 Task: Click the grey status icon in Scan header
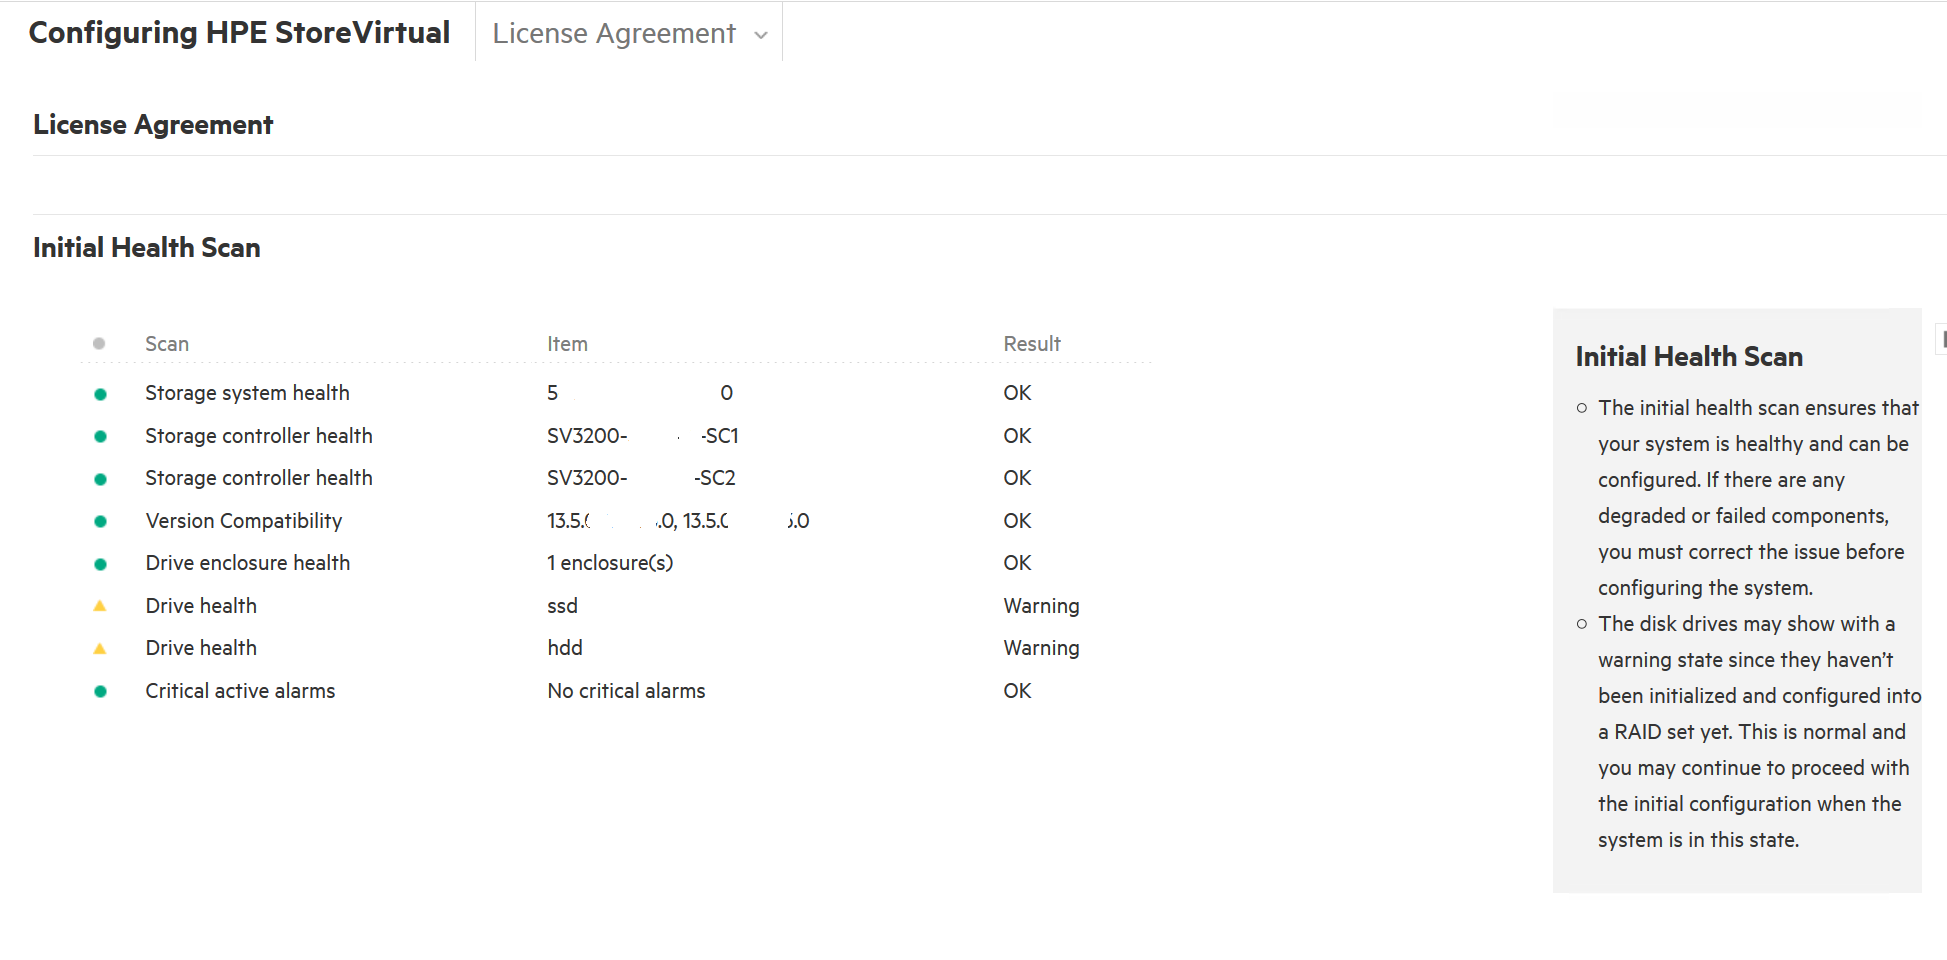(x=99, y=344)
